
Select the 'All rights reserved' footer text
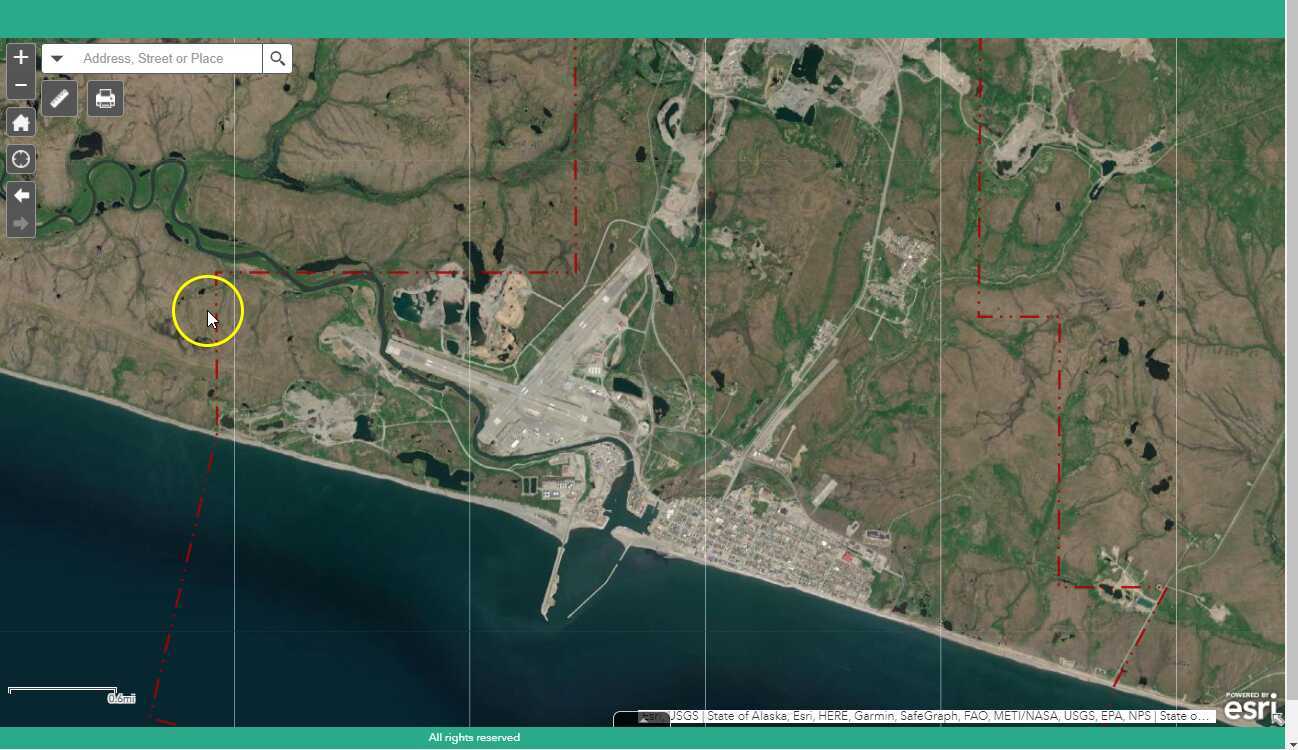474,738
